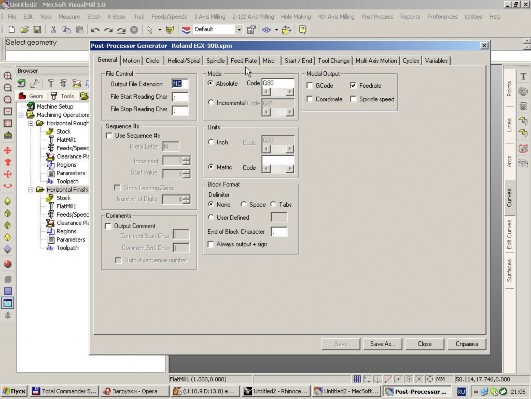Switch to the Motion tab
Image resolution: width=531 pixels, height=399 pixels.
point(131,61)
